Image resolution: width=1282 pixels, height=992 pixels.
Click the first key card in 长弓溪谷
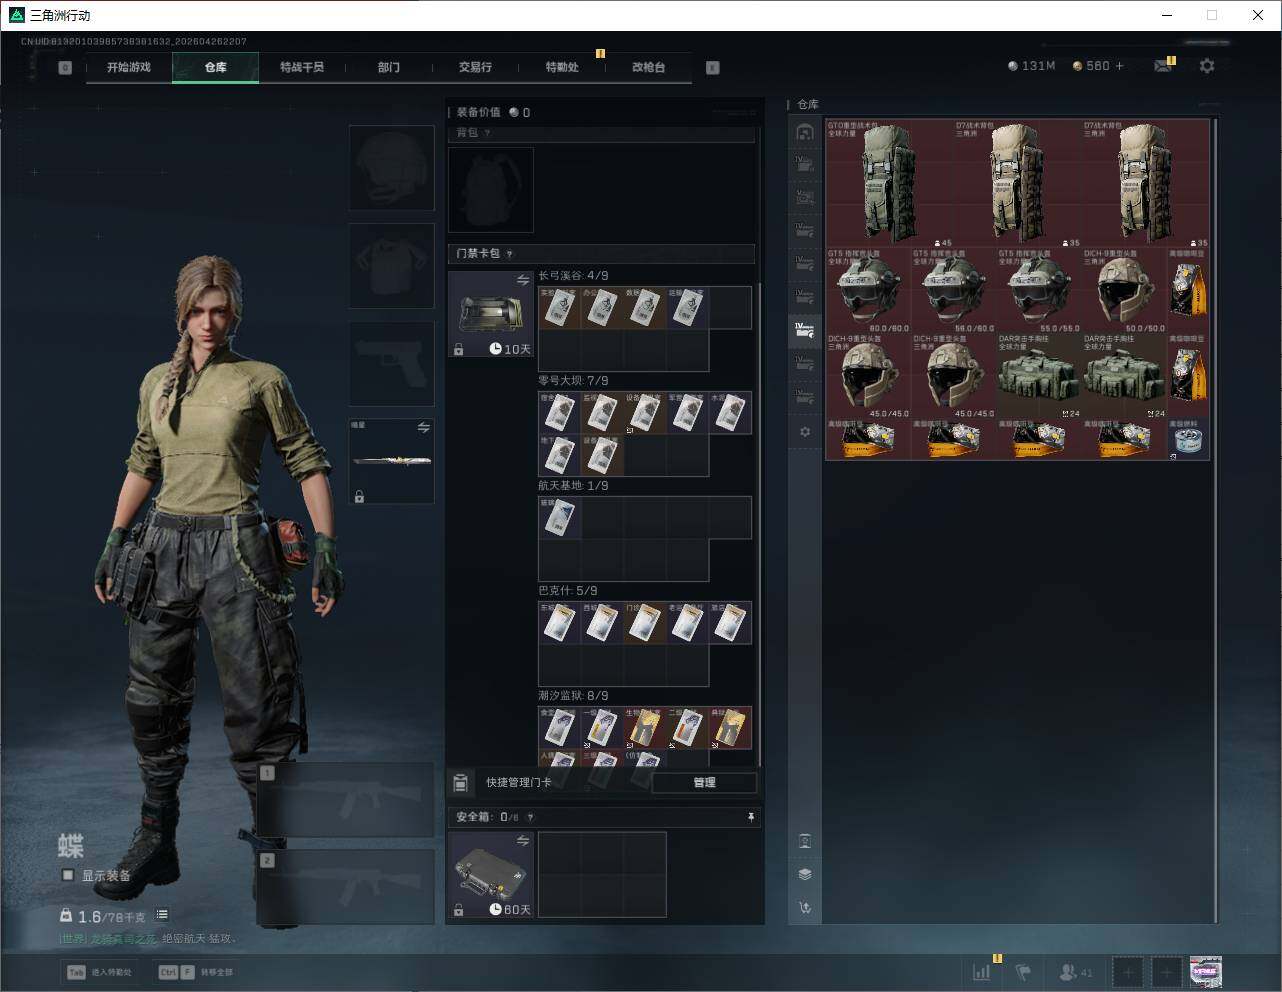[560, 308]
